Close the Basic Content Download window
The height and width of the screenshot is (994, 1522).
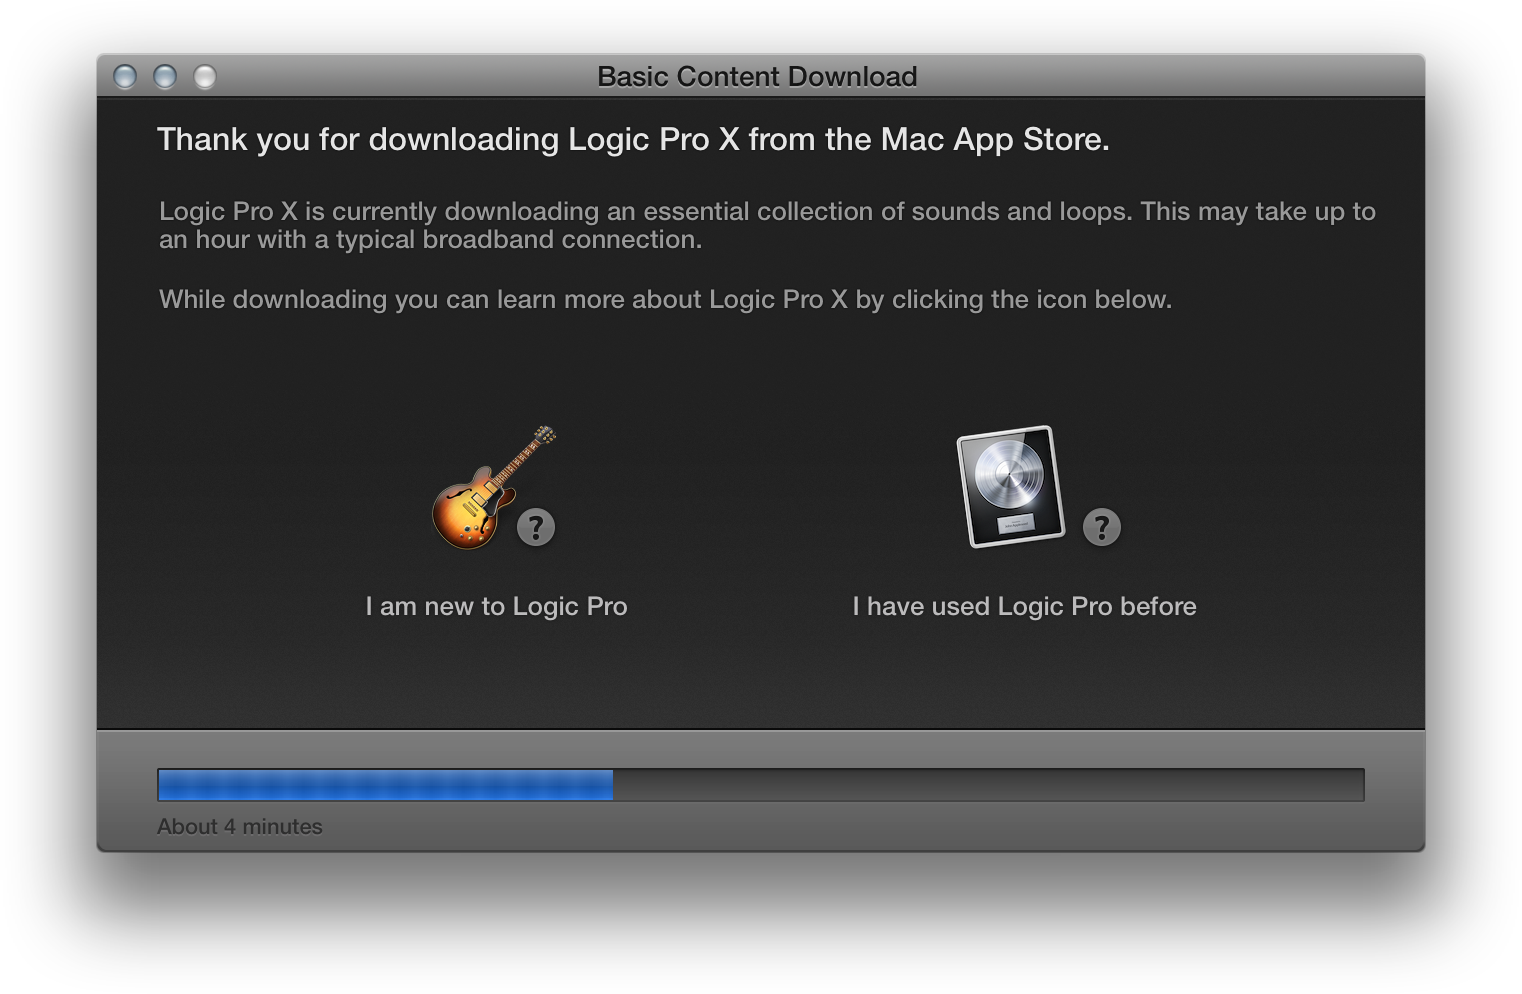(x=125, y=77)
